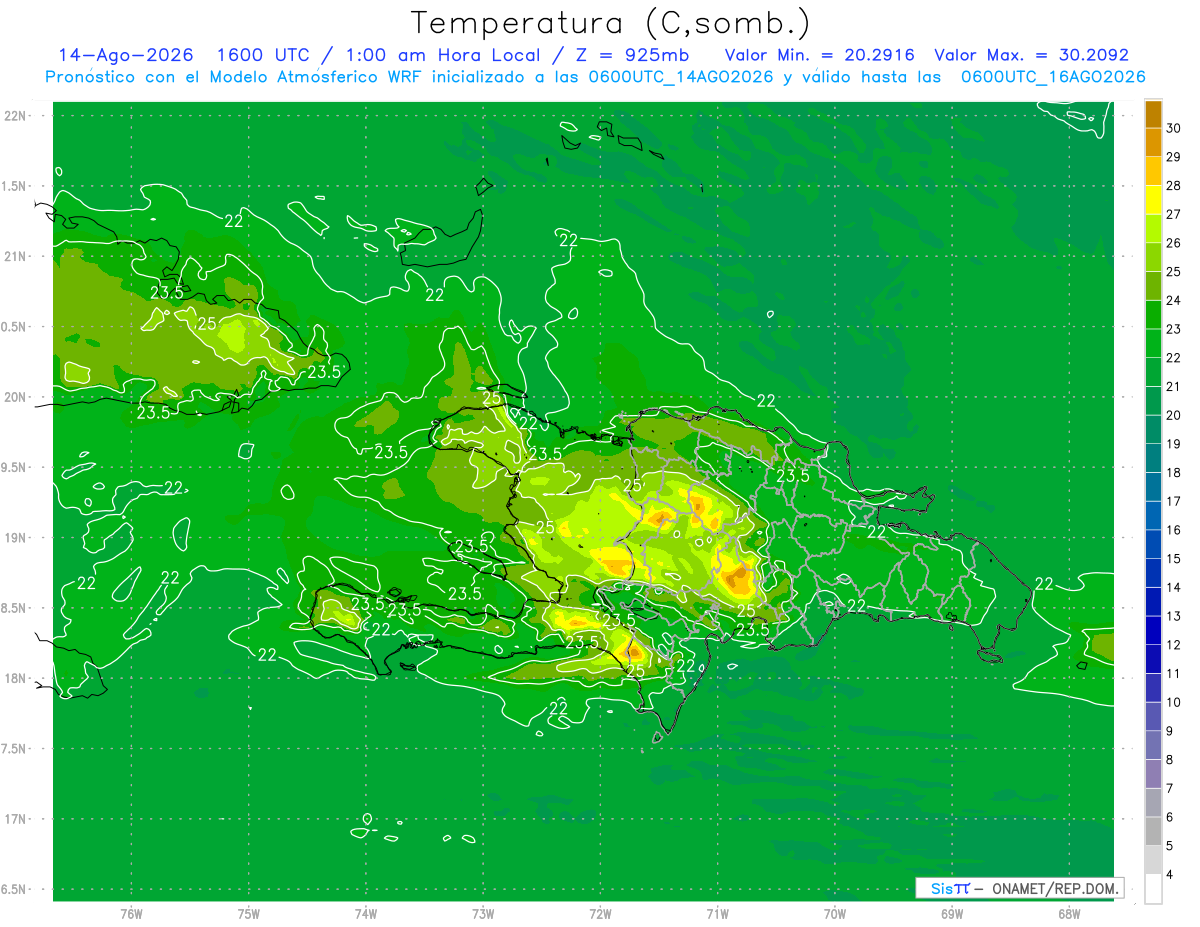Click the clipped "1.5N" latitude label
This screenshot has height=927, width=1200.
pyautogui.click(x=14, y=187)
